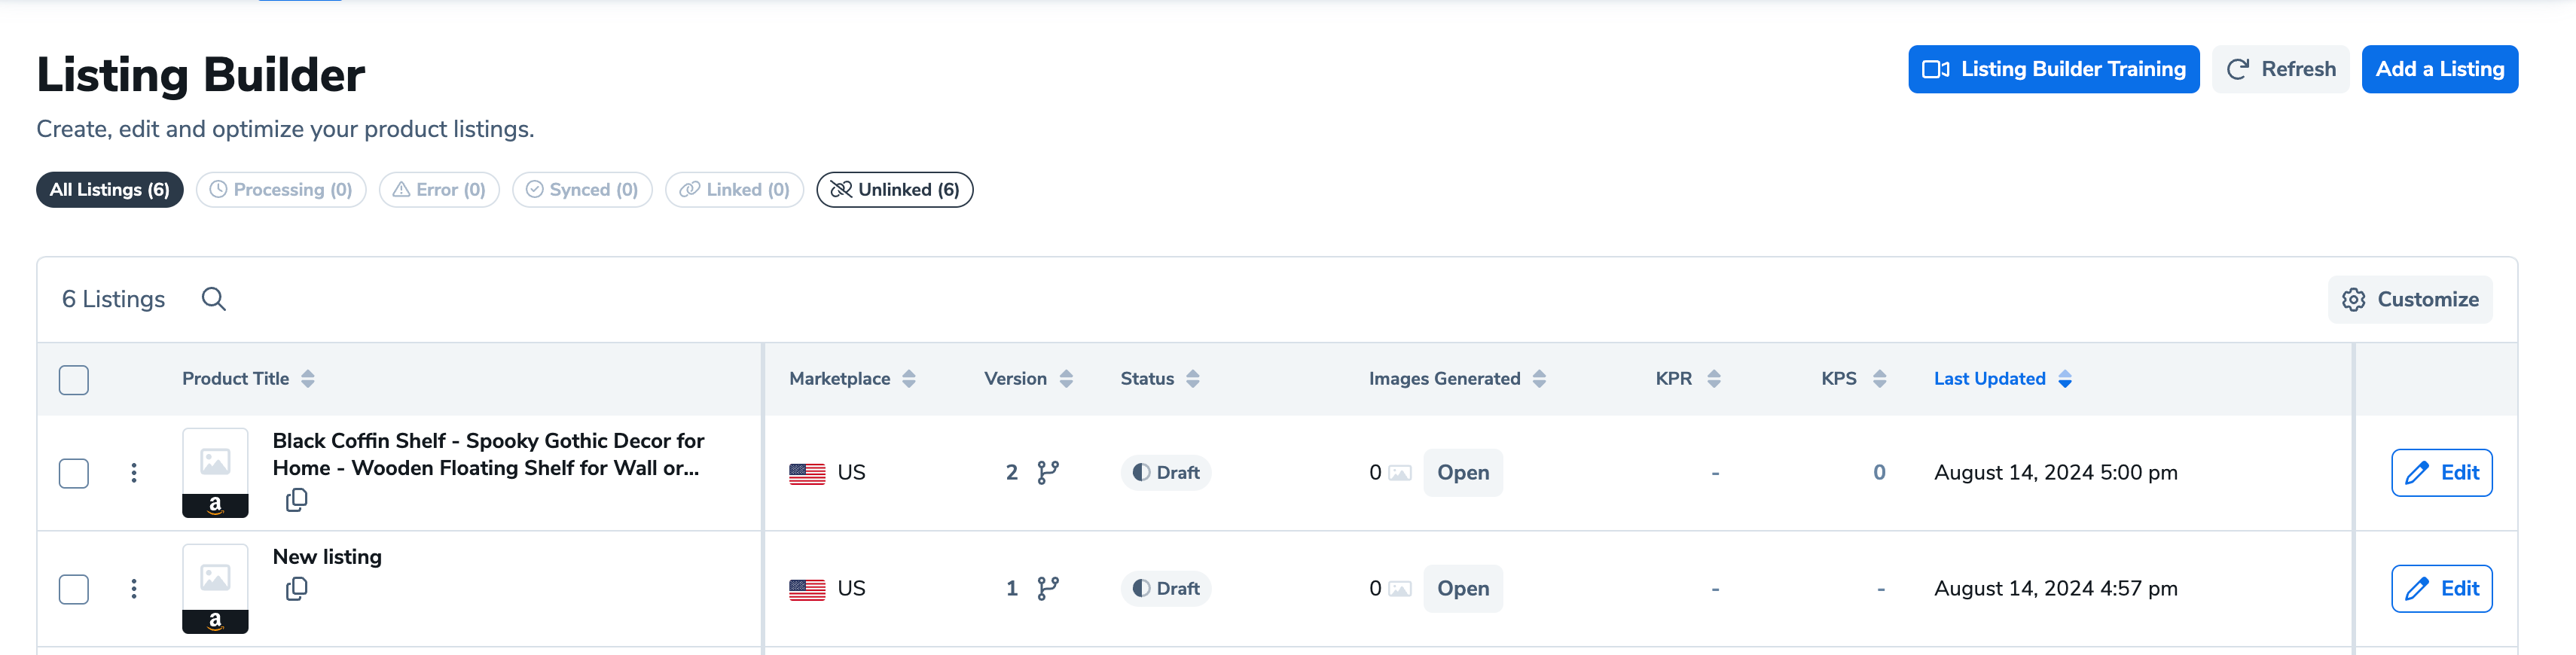Check the Black Coffin Shelf listing checkbox
Screen dimensions: 2576x655
tap(74, 473)
